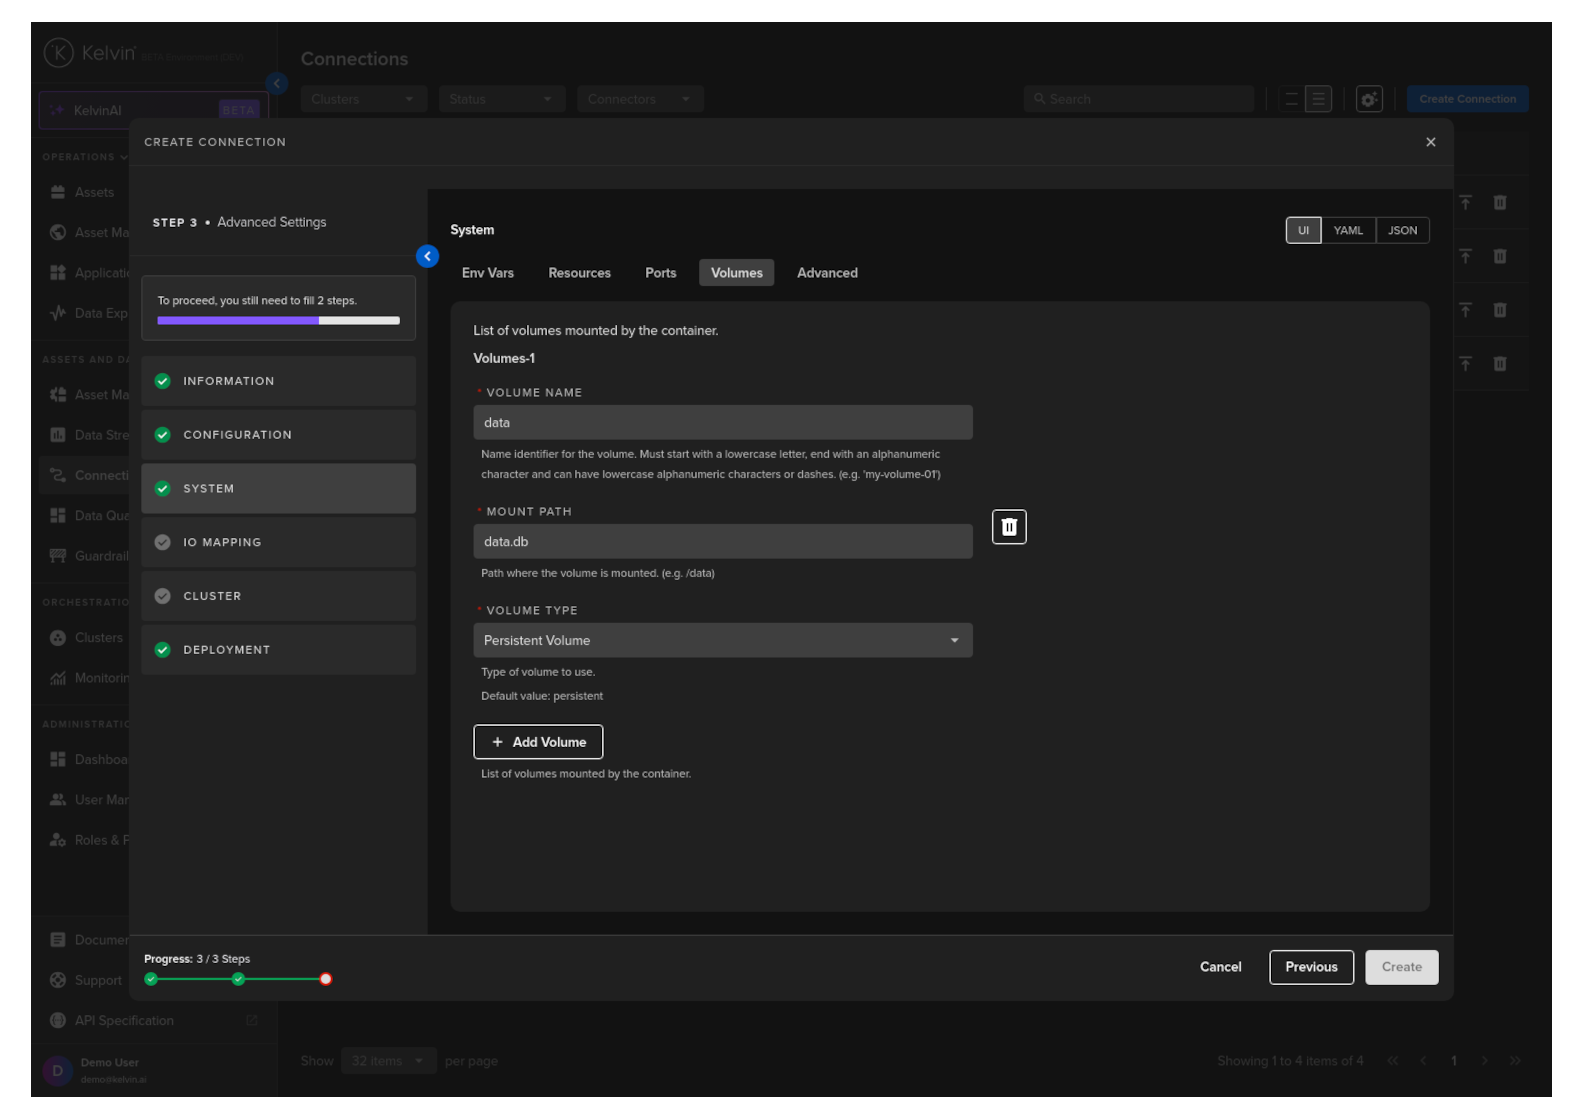Click the Mount Path input field
Screen dimensions: 1584x1120
tap(722, 542)
